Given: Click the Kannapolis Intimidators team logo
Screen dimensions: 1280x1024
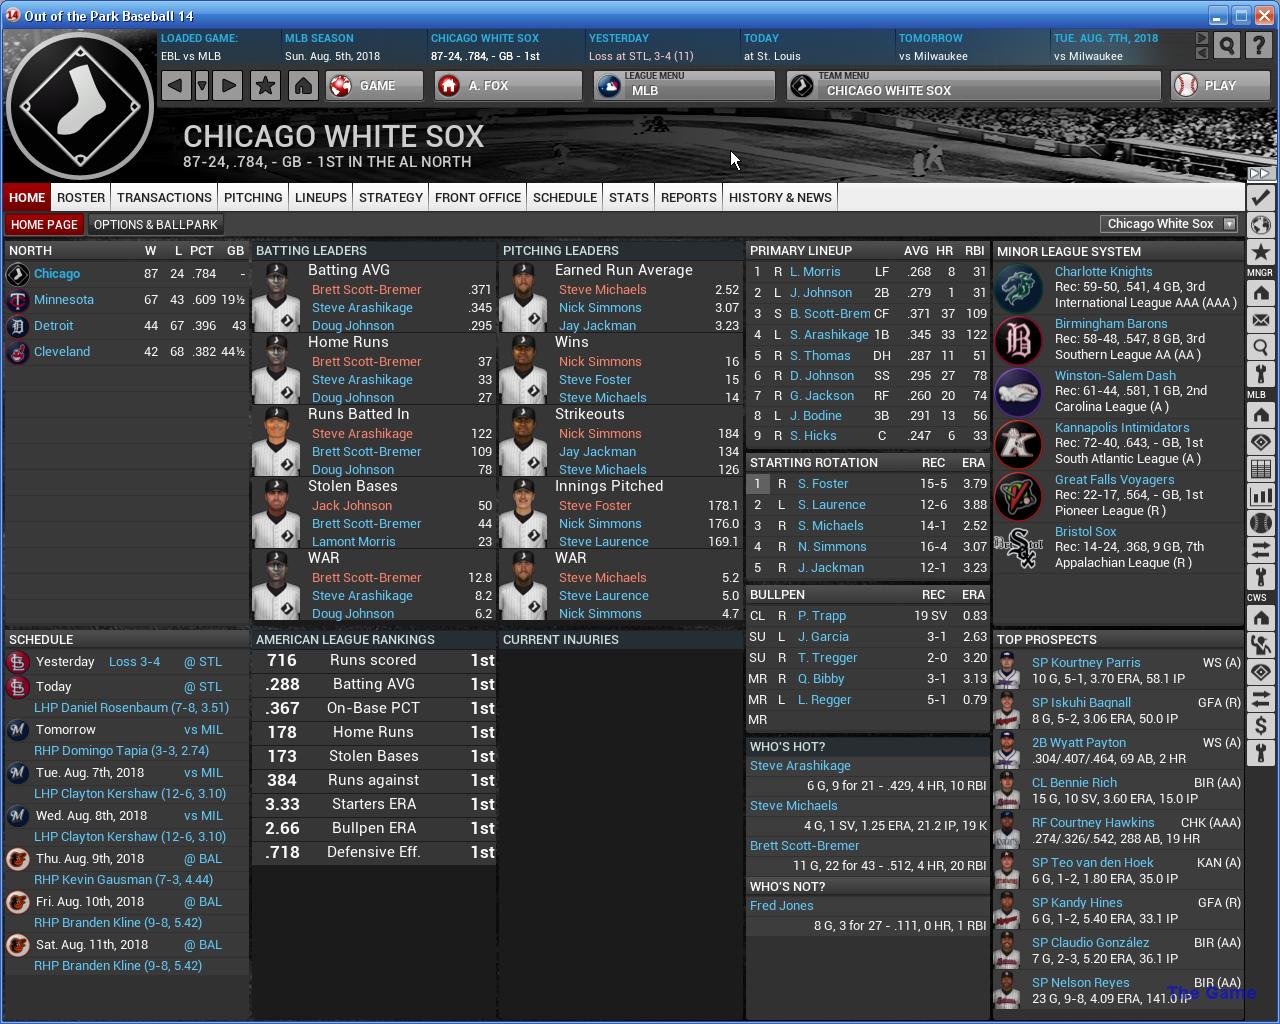Looking at the screenshot, I should [1019, 443].
